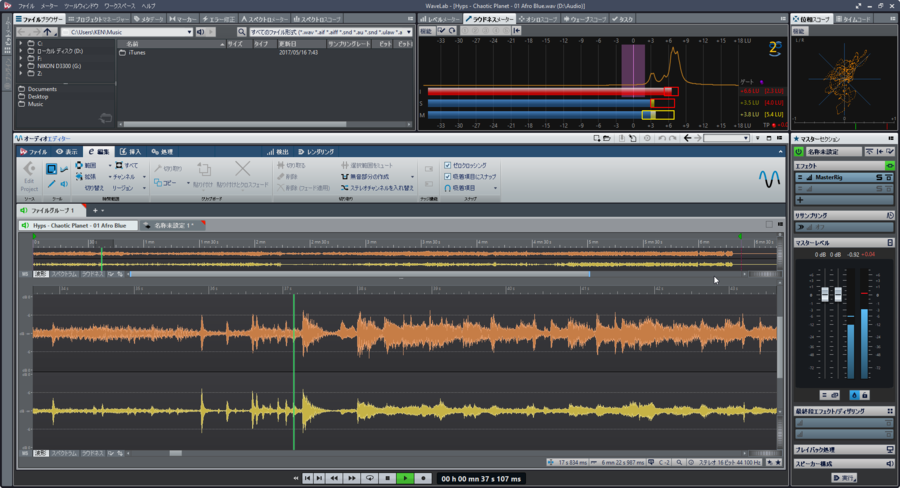Select the pencil draw tool in the ribbon
Image resolution: width=900 pixels, height=488 pixels.
(x=52, y=184)
